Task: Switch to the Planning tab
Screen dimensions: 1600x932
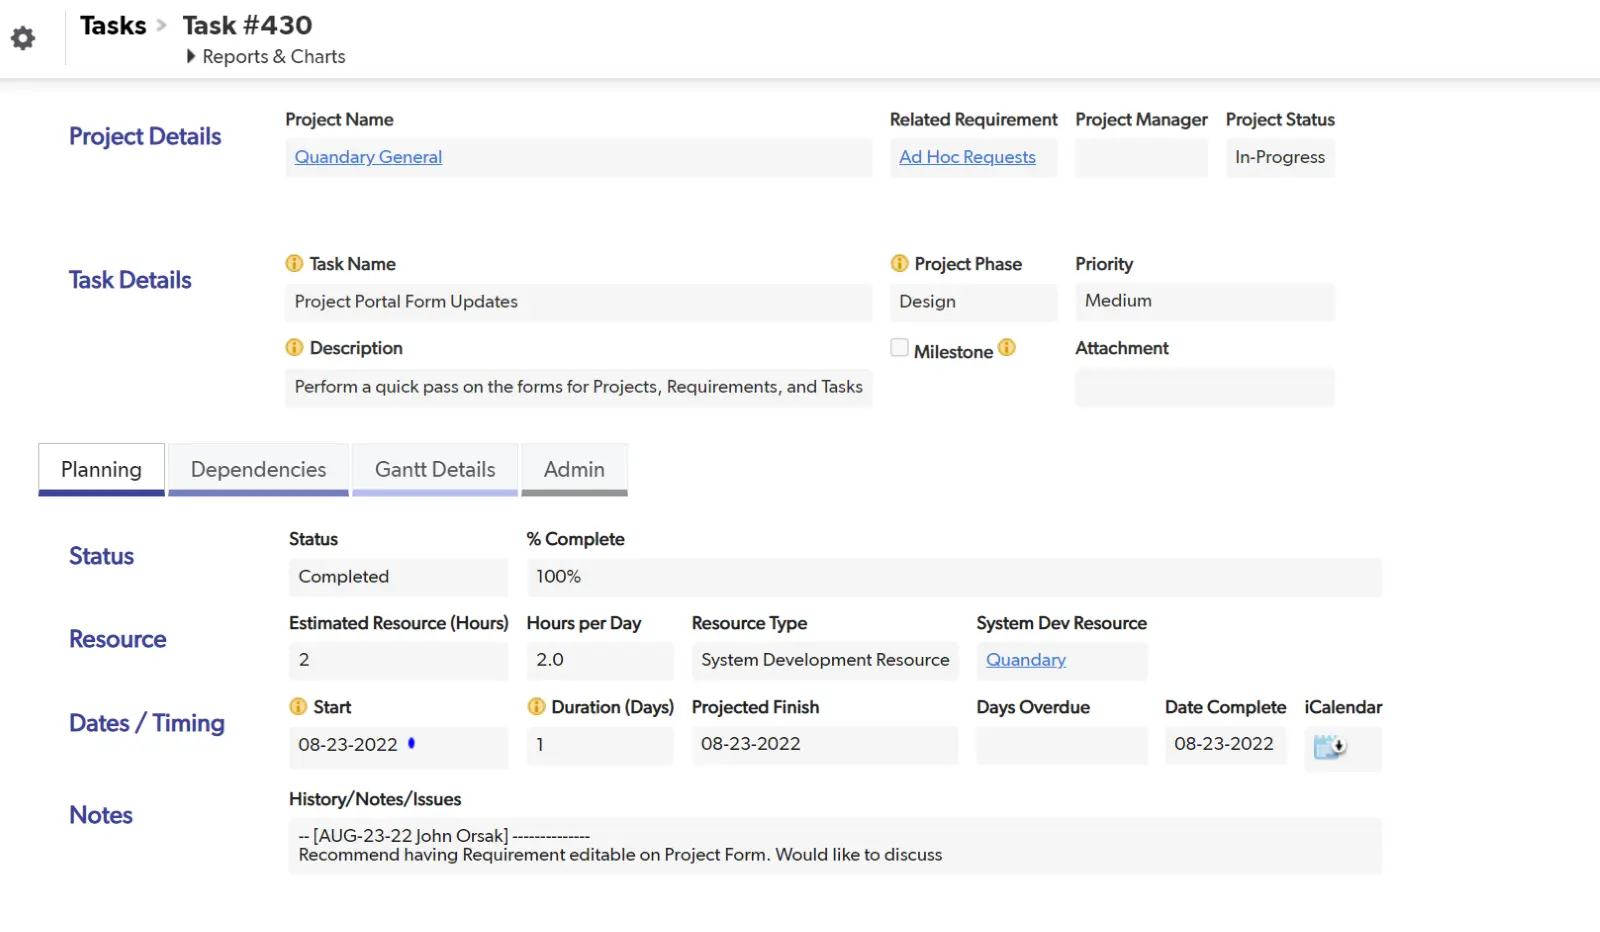Action: point(101,469)
